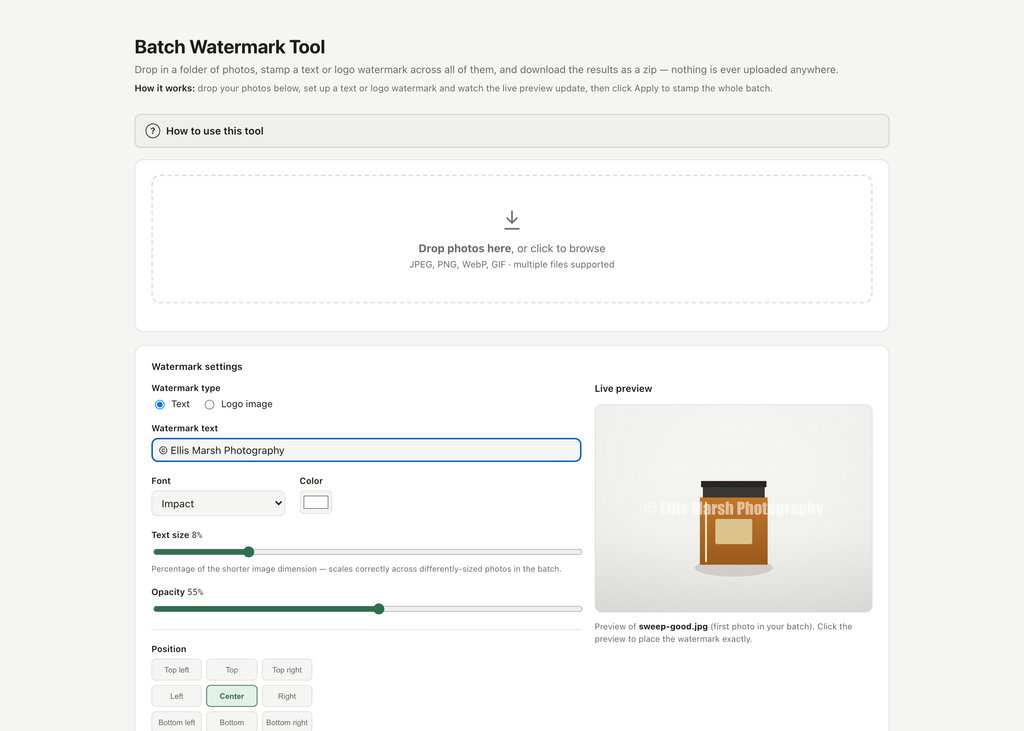This screenshot has height=731, width=1024.
Task: Set position to Top
Action: 232,670
